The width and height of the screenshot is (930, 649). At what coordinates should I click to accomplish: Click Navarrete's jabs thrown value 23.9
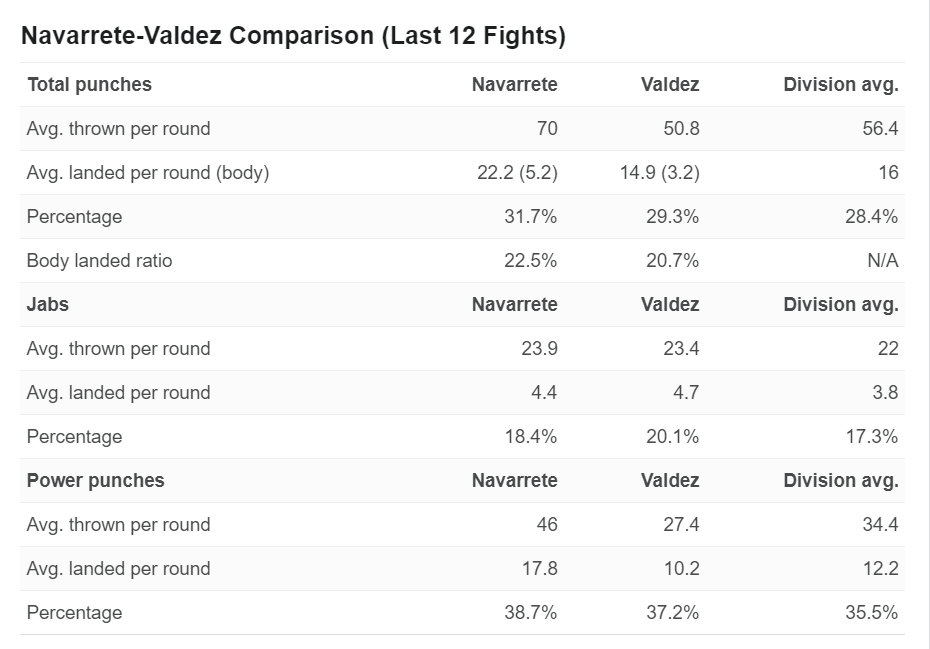[539, 348]
